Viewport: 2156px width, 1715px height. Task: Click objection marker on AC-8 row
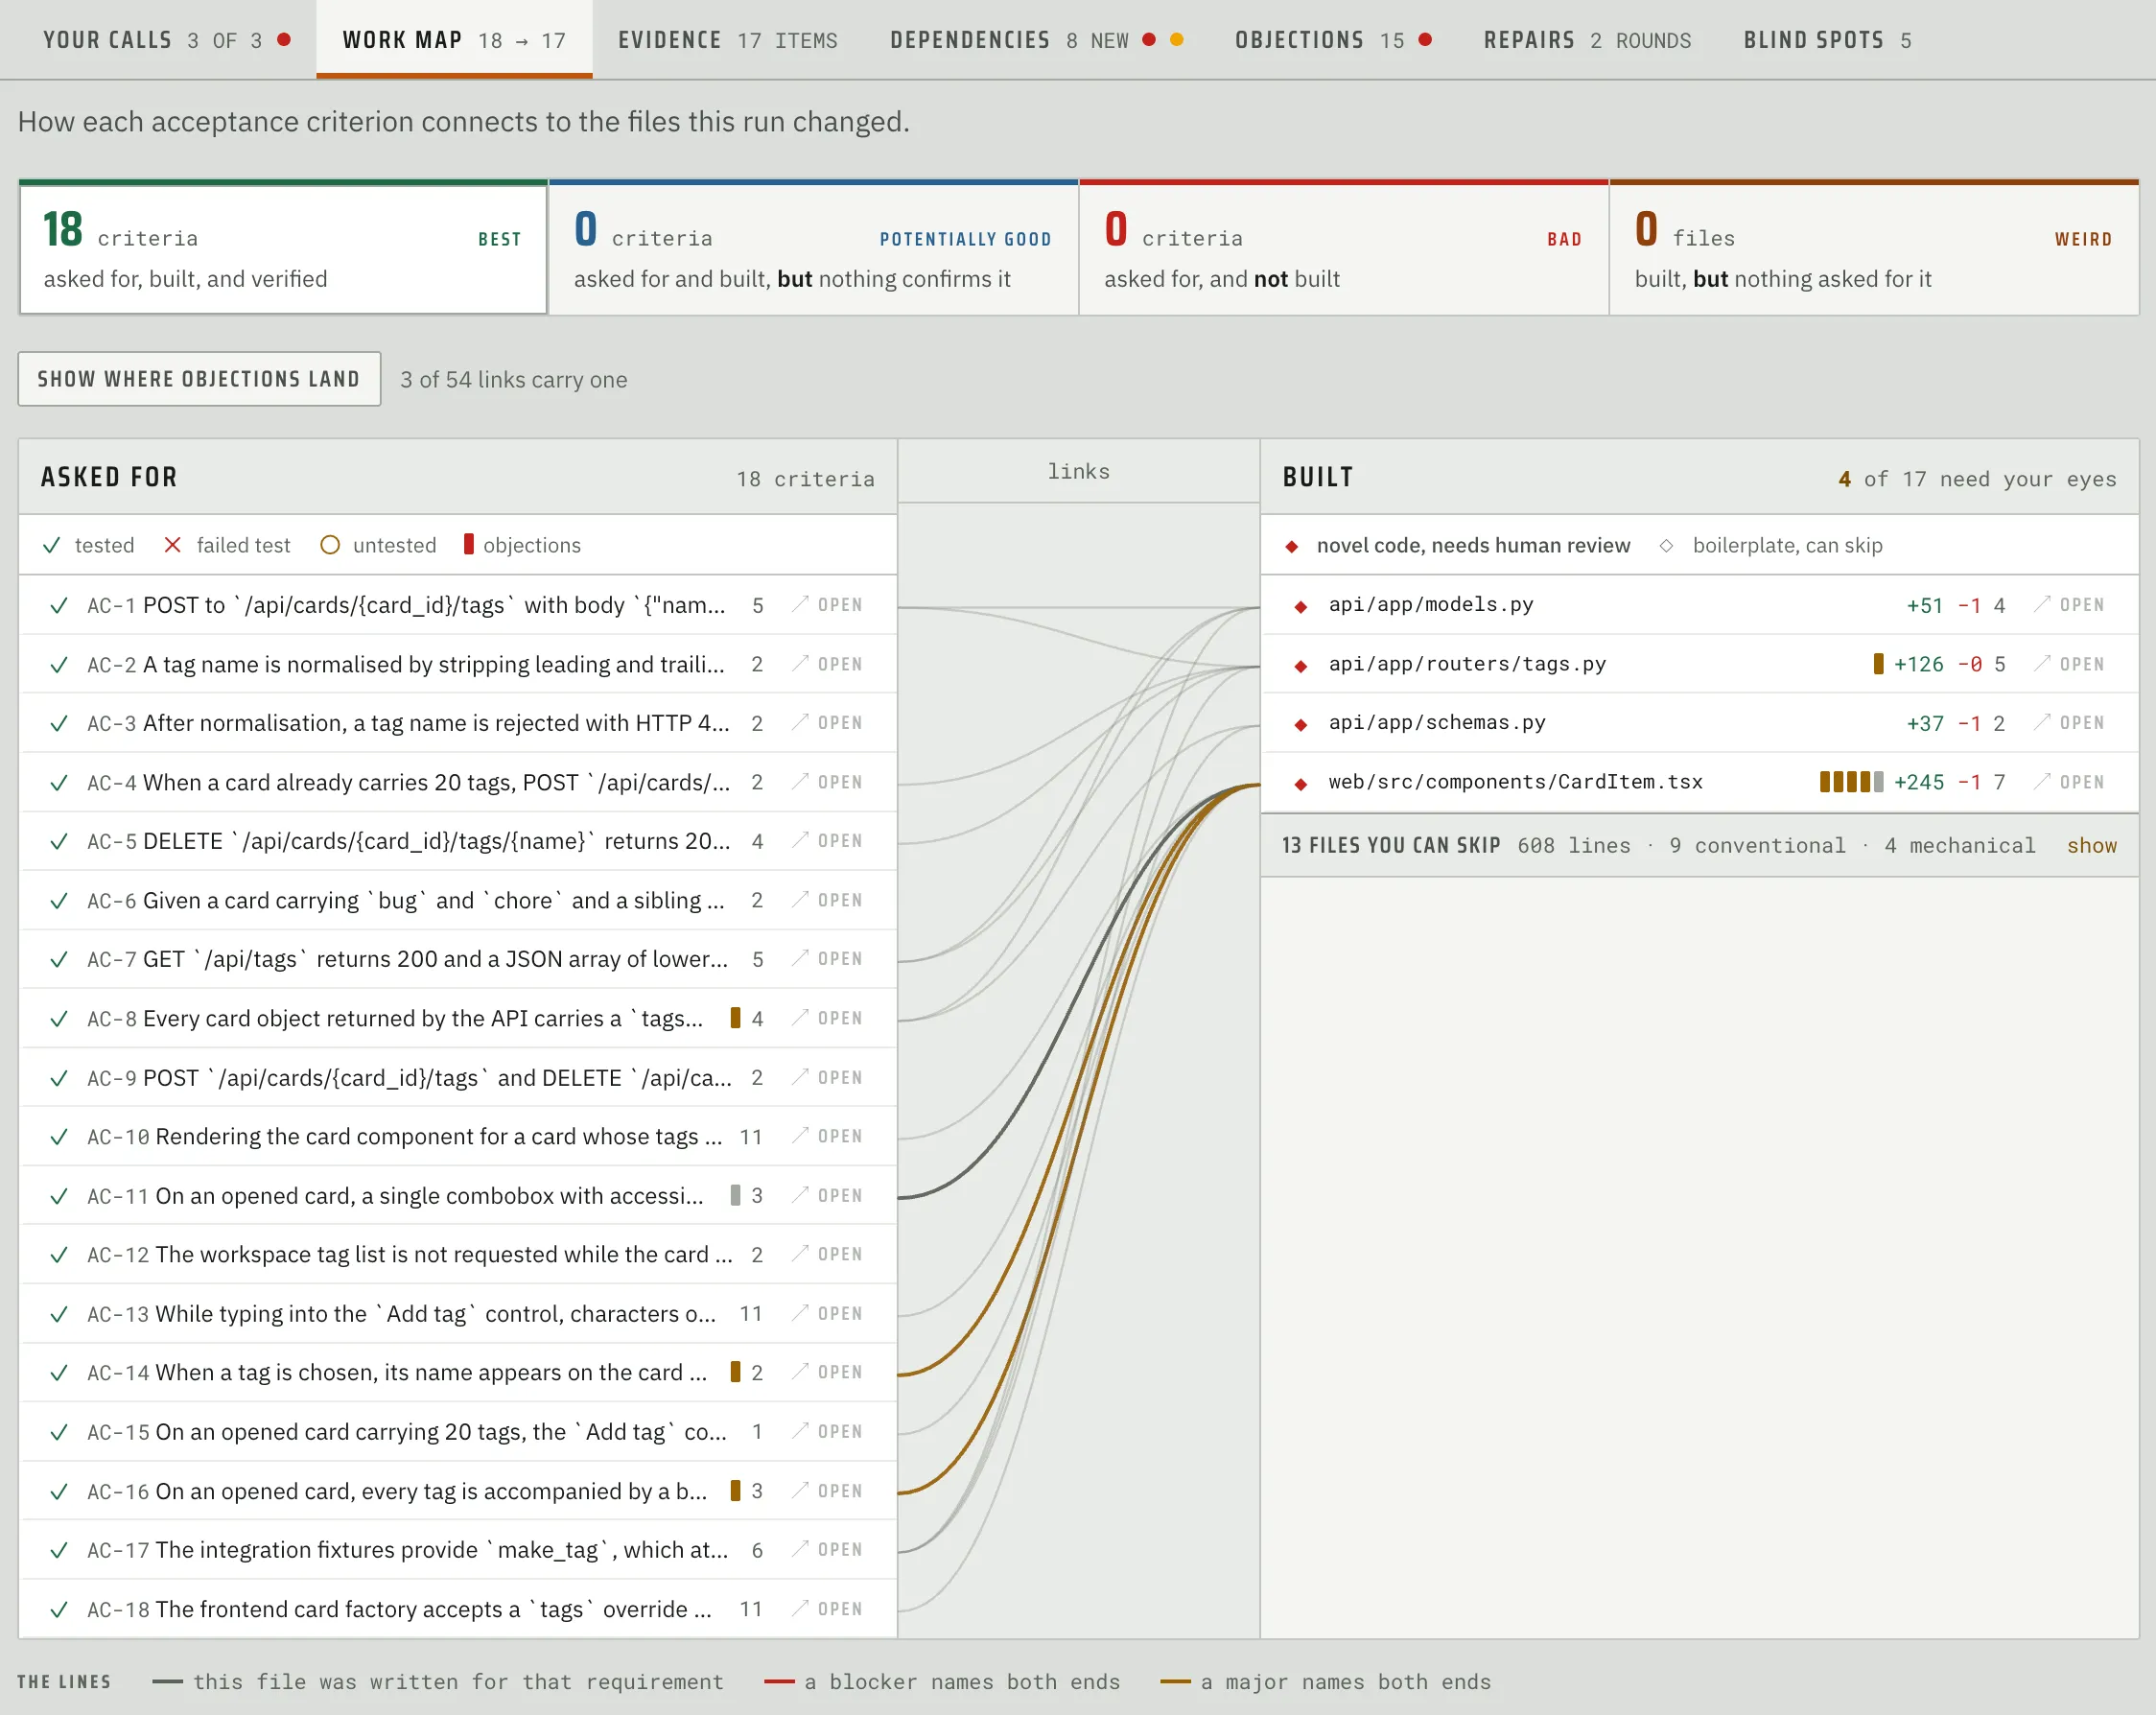736,1018
